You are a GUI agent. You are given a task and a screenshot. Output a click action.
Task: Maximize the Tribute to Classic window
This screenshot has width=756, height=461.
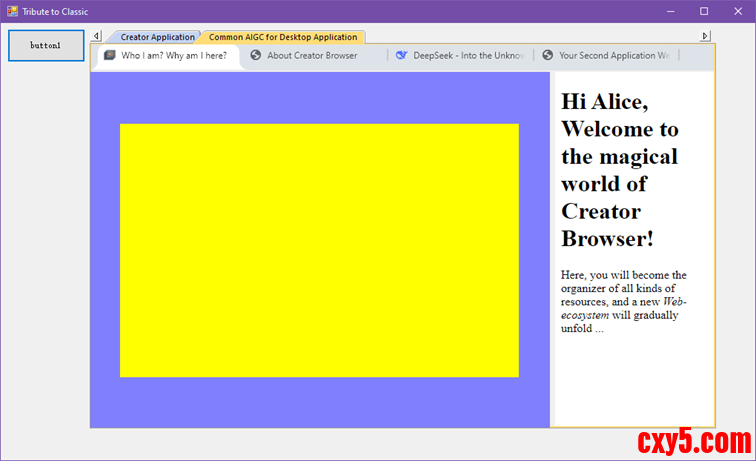pos(703,11)
